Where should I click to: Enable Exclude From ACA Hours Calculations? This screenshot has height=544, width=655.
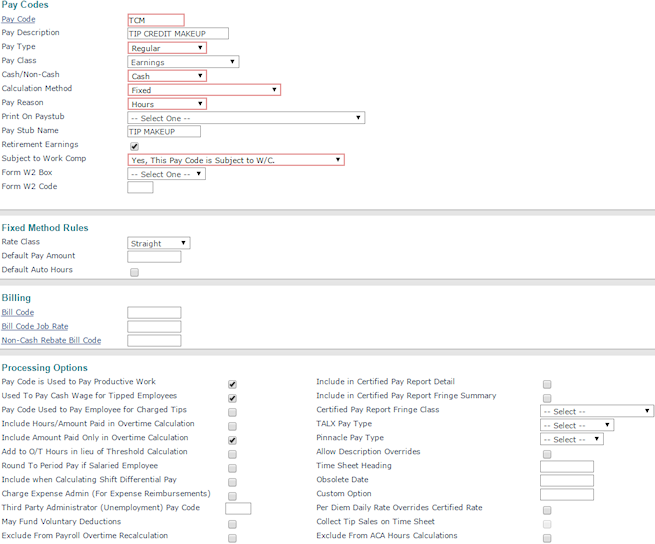point(547,538)
